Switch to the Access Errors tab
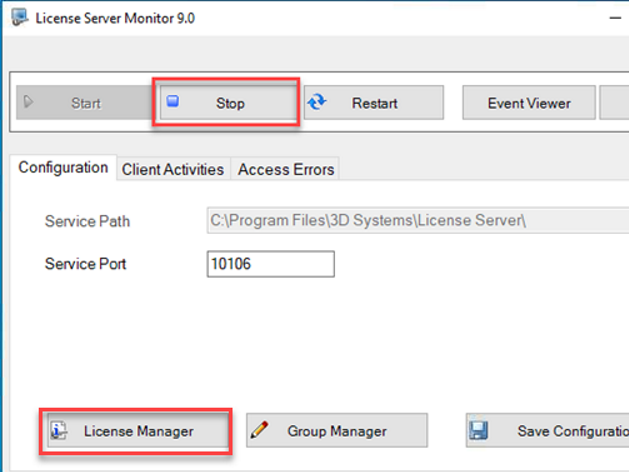Viewport: 629px width, 472px height. tap(286, 169)
